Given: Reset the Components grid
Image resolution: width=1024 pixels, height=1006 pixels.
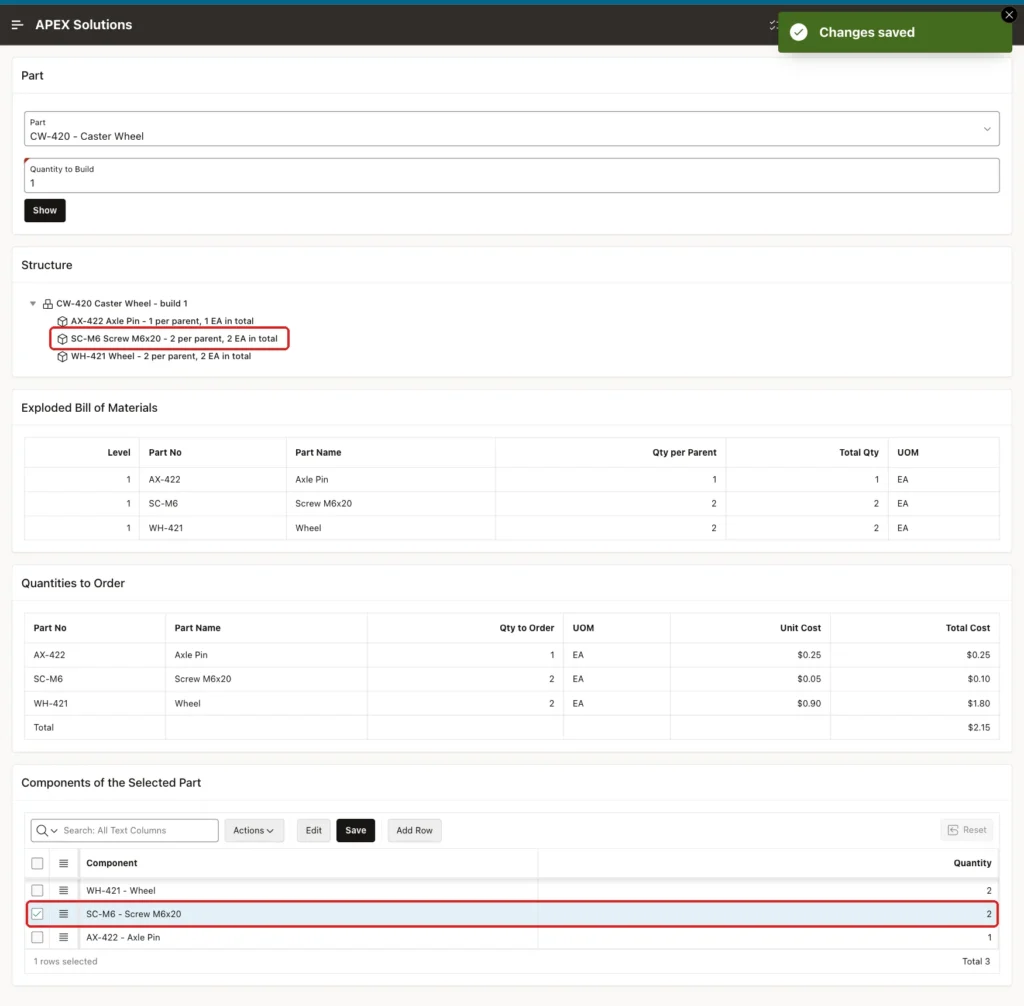Looking at the screenshot, I should [967, 830].
